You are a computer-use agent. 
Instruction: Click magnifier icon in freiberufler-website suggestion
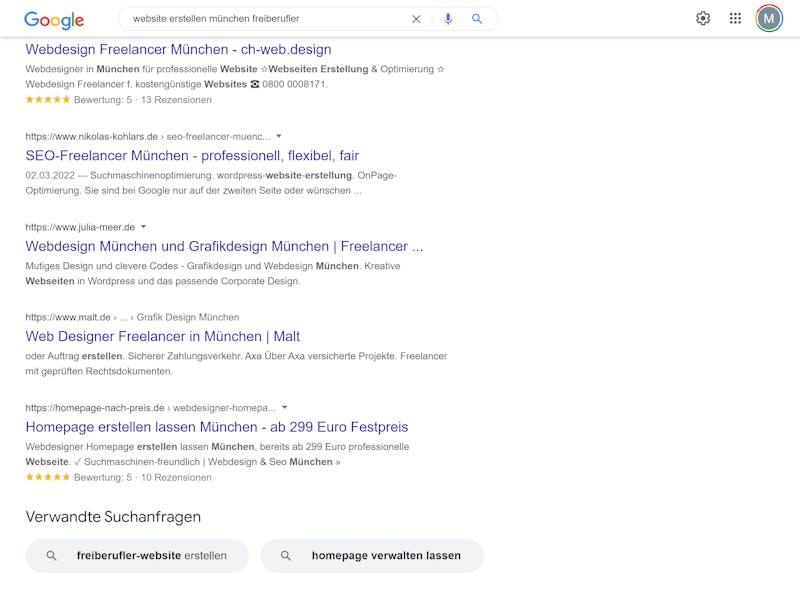tap(51, 556)
